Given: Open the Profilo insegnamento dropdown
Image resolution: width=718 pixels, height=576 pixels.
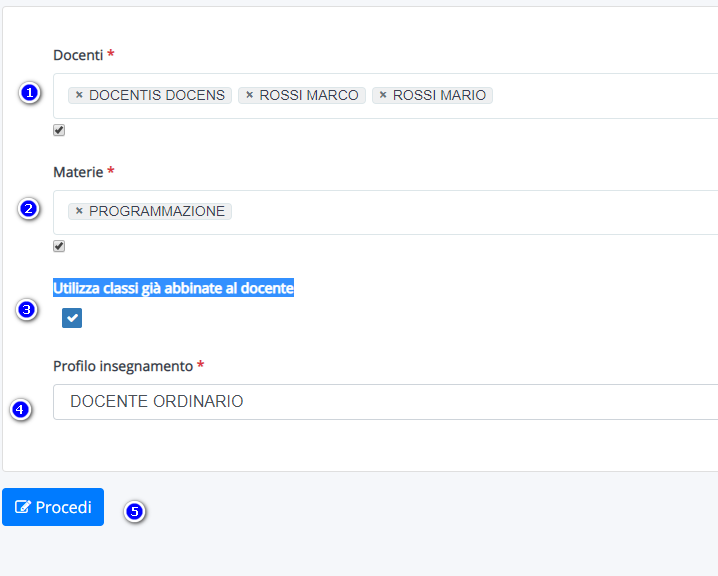Looking at the screenshot, I should point(385,402).
